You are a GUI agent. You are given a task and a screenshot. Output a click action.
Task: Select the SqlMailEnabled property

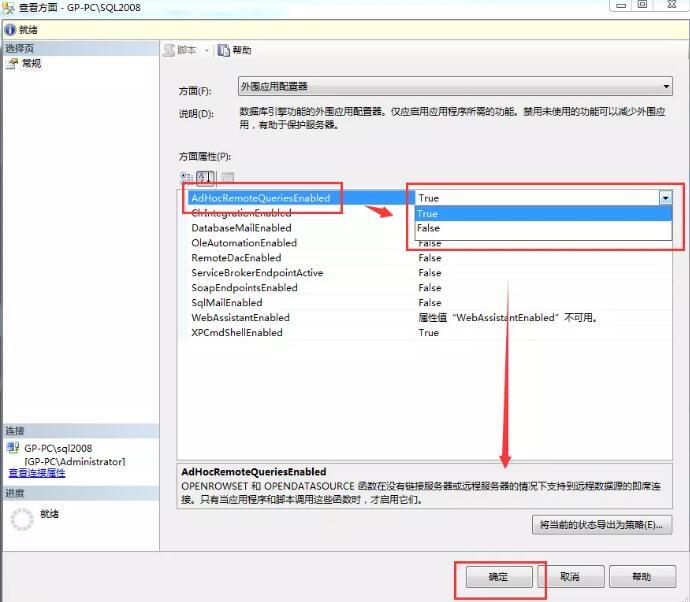(227, 303)
